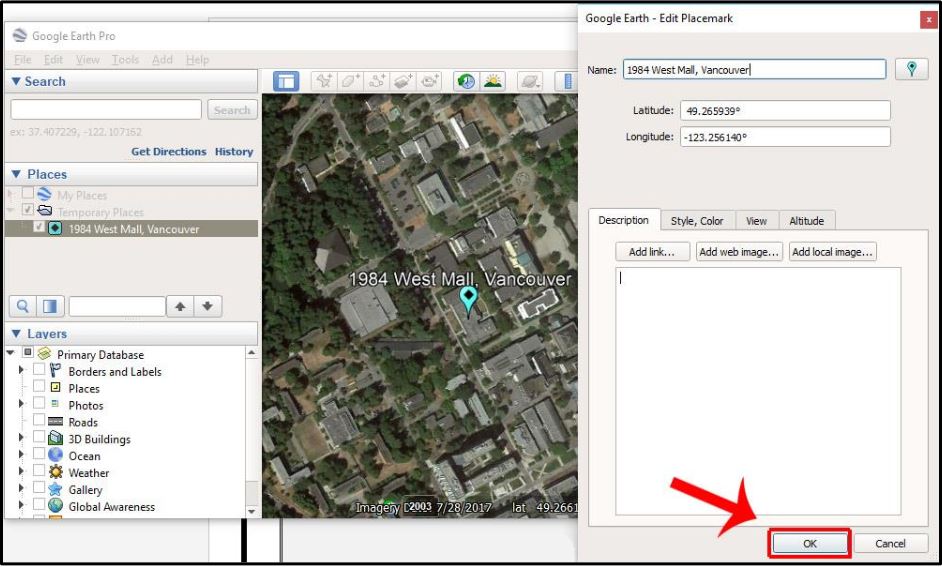Viewport: 942px width, 567px height.
Task: Expand the 3D Buildings layer
Action: (22, 438)
